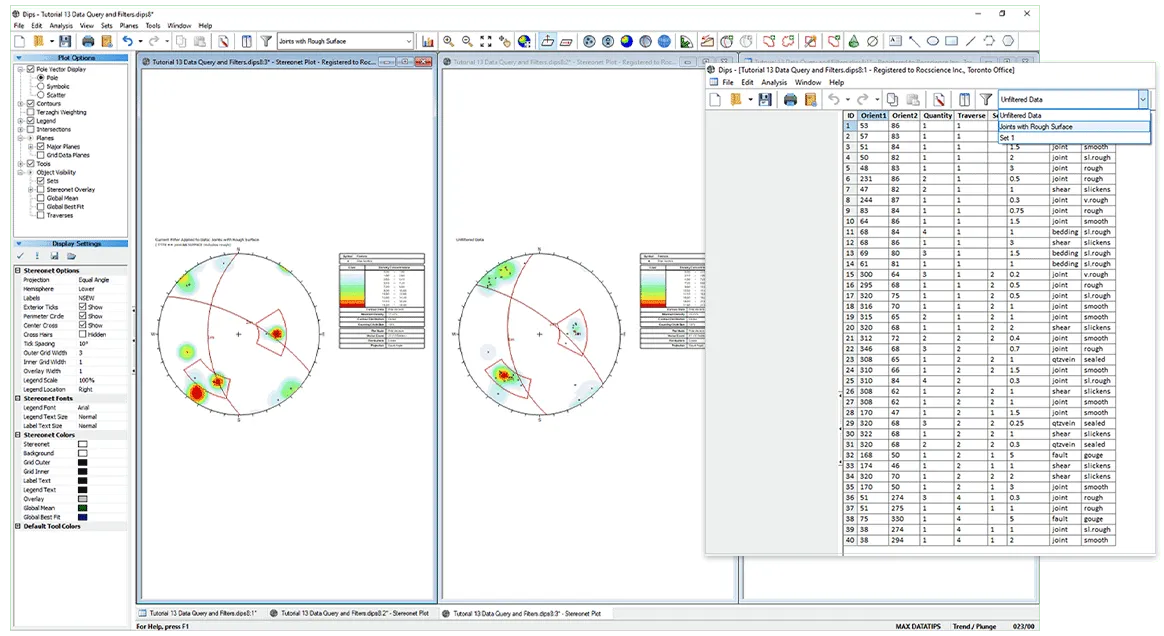Screen dimensions: 1164x636
Task: Open Unfiltered Data dropdown arrow in grid window
Action: tap(1142, 99)
